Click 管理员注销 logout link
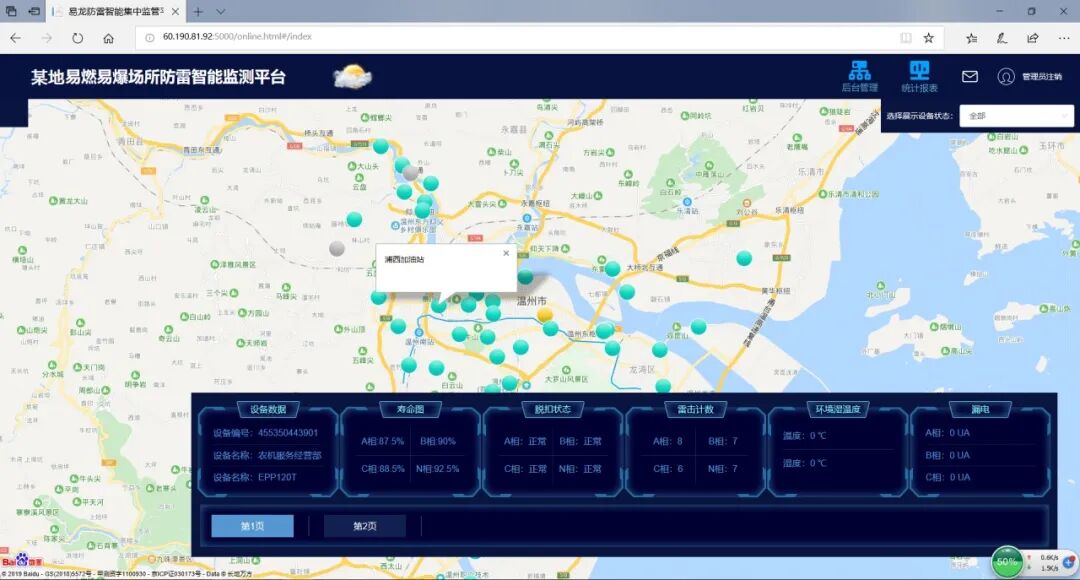The image size is (1080, 580). coord(1042,77)
